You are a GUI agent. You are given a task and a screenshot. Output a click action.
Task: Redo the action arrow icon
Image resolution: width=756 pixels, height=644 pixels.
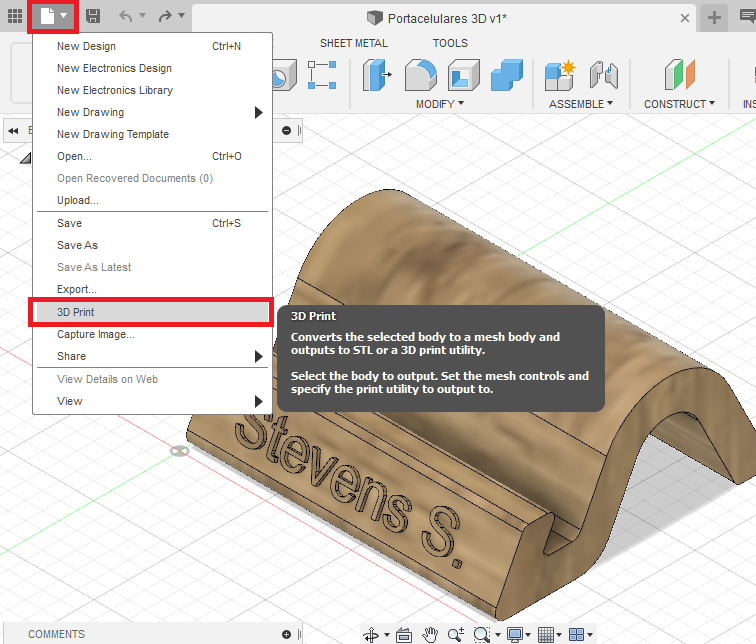[x=165, y=16]
